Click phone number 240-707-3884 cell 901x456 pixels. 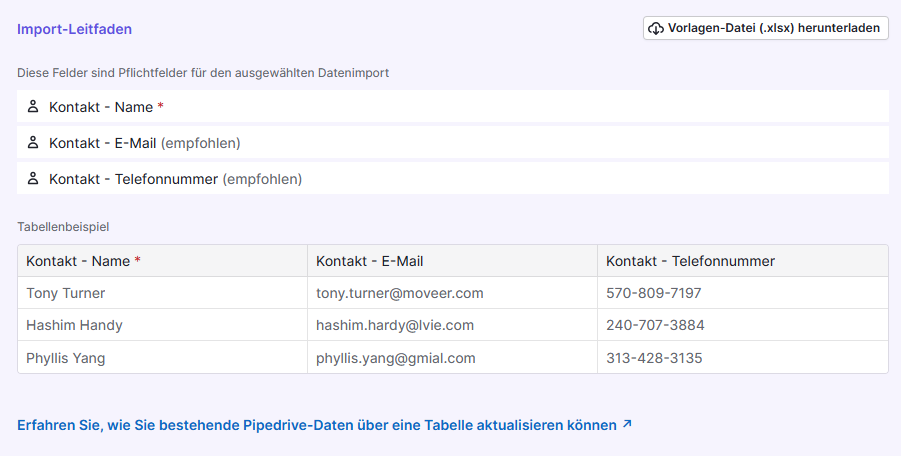(x=655, y=325)
